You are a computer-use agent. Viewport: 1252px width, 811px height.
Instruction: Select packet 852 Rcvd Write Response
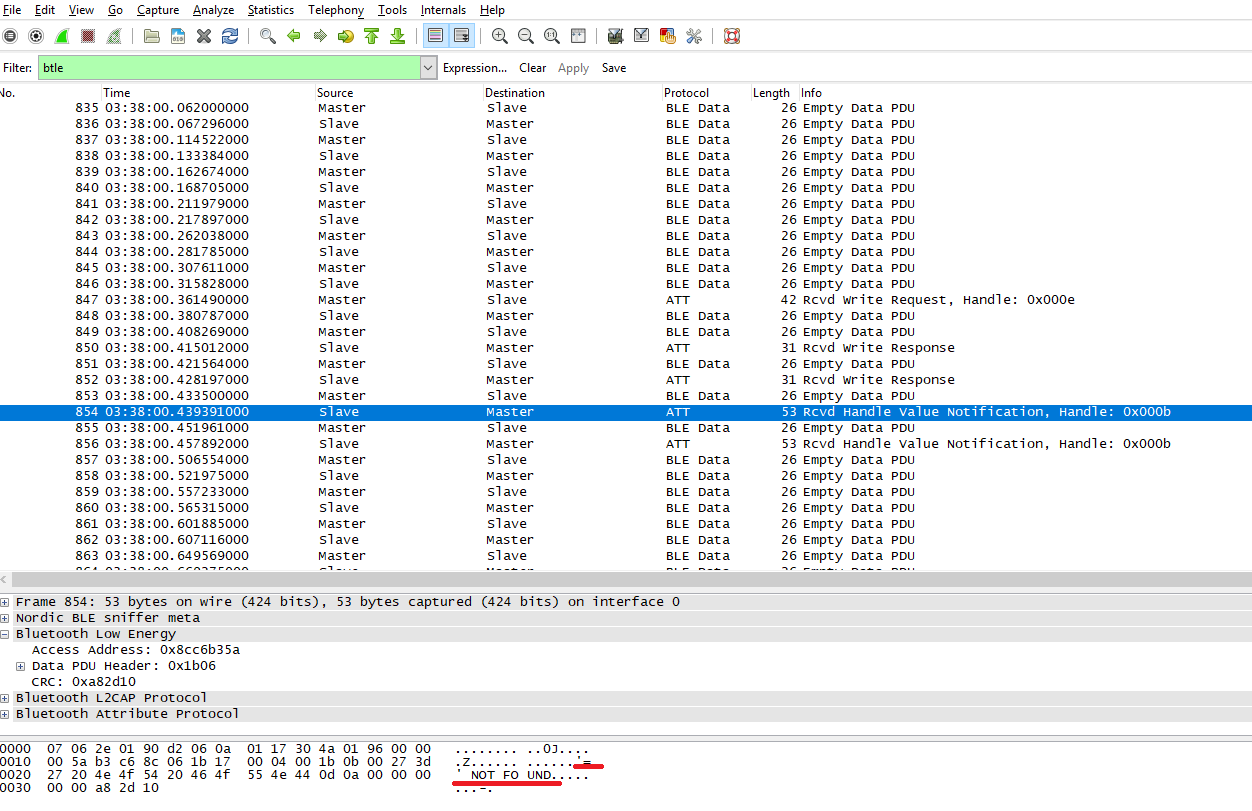pyautogui.click(x=626, y=380)
